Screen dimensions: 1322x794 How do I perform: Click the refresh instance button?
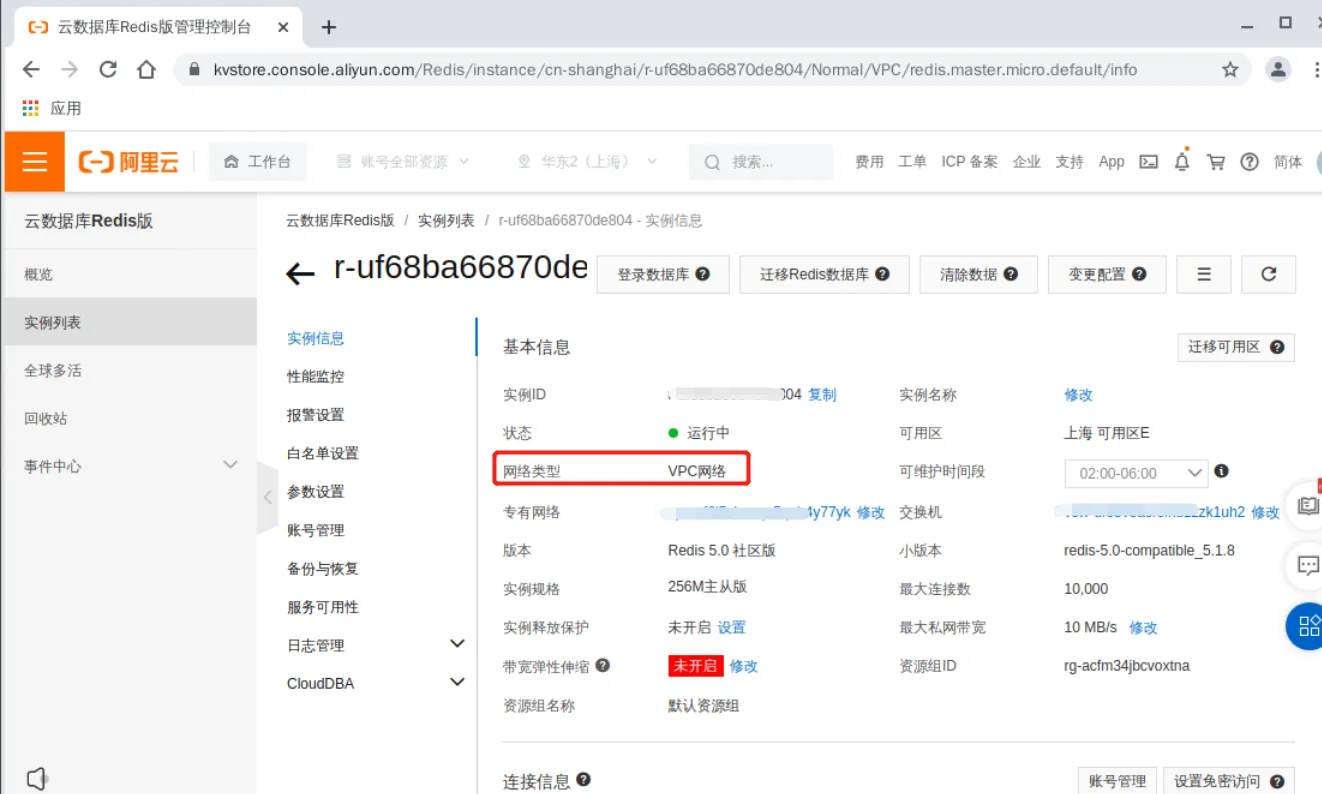(x=1269, y=274)
